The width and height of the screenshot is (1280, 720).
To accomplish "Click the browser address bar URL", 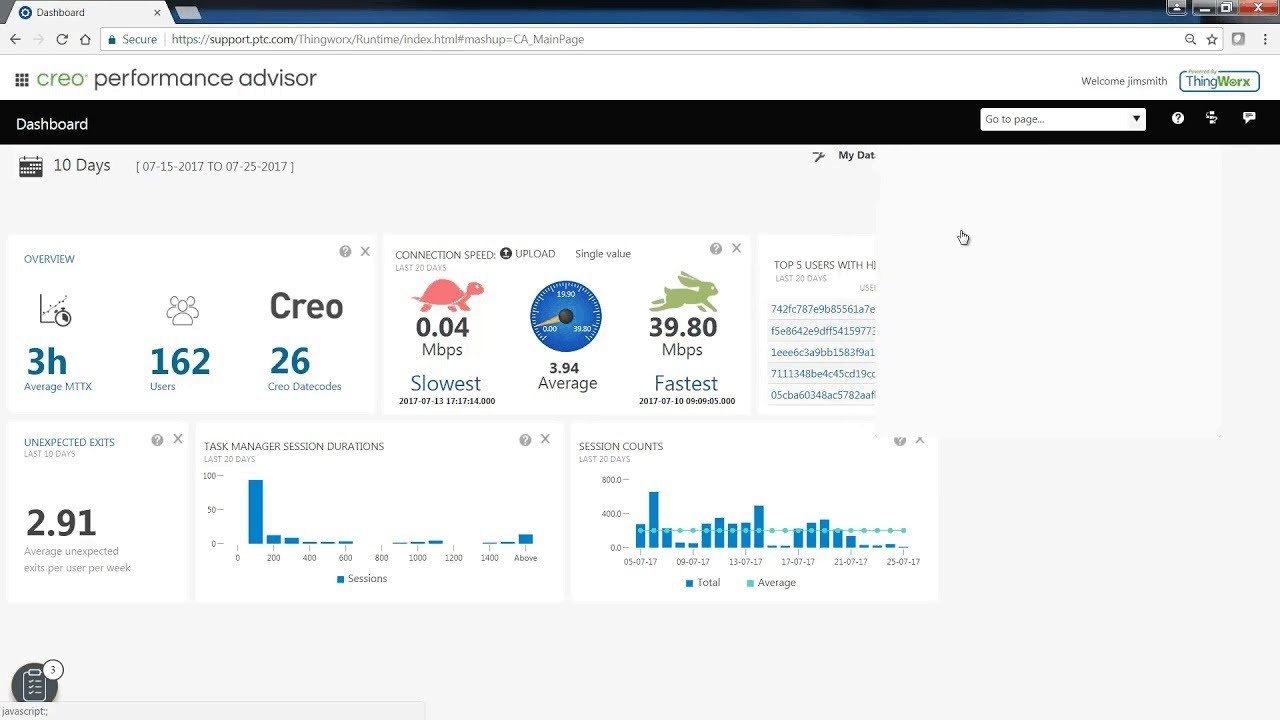I will (x=378, y=39).
